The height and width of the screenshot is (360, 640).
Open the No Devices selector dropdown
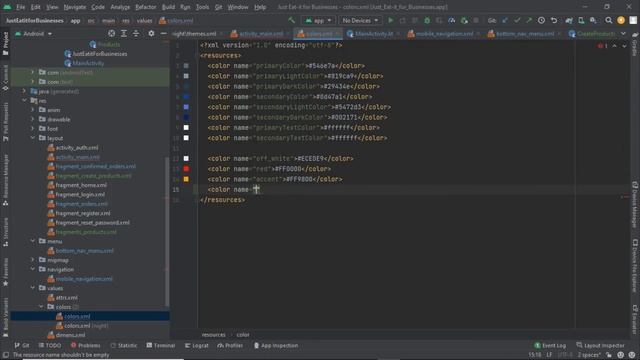tap(360, 20)
